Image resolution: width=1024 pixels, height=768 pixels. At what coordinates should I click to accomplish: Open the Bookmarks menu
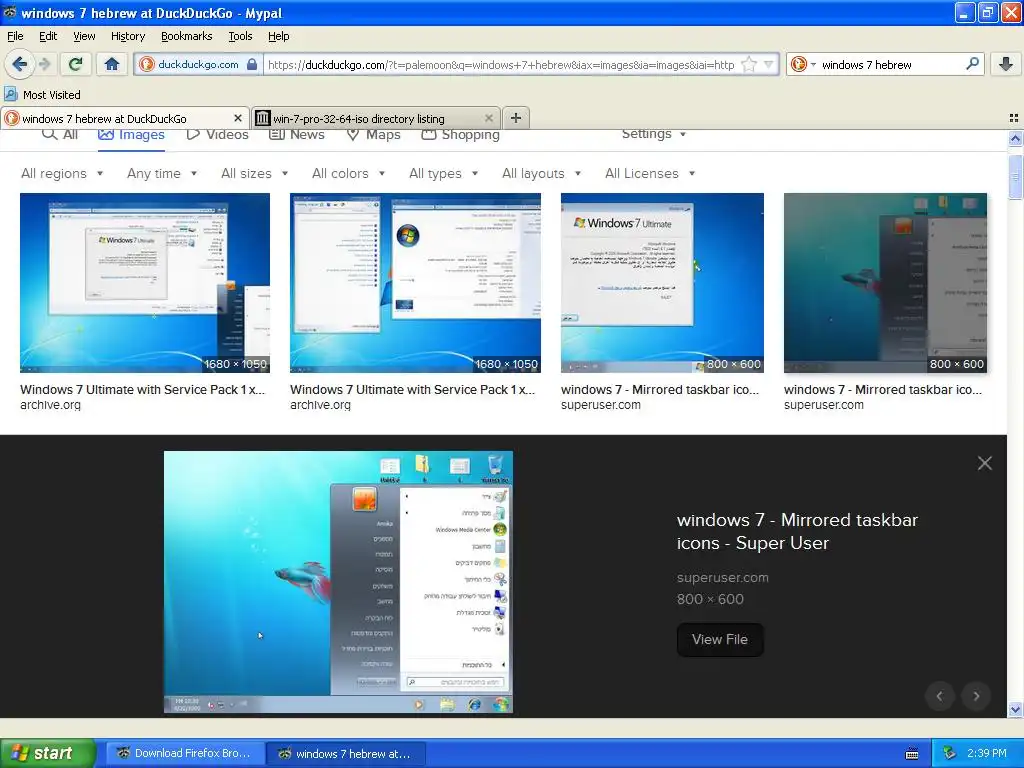187,36
